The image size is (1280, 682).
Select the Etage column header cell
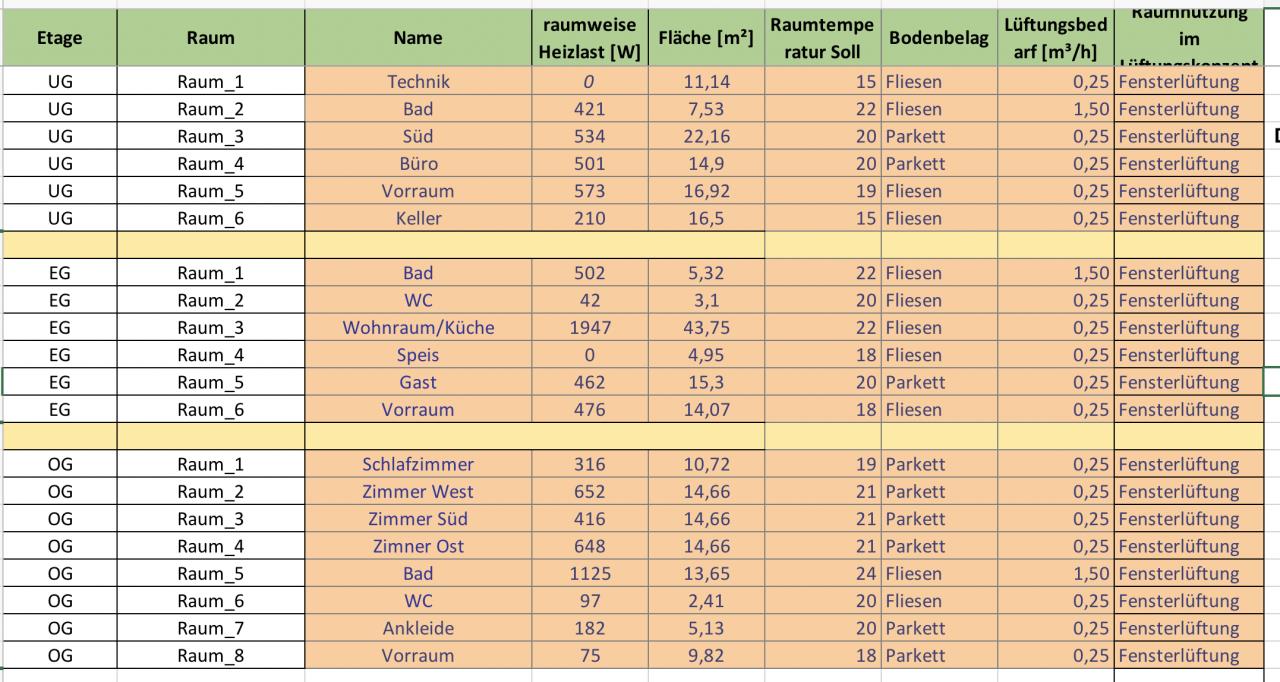click(59, 38)
